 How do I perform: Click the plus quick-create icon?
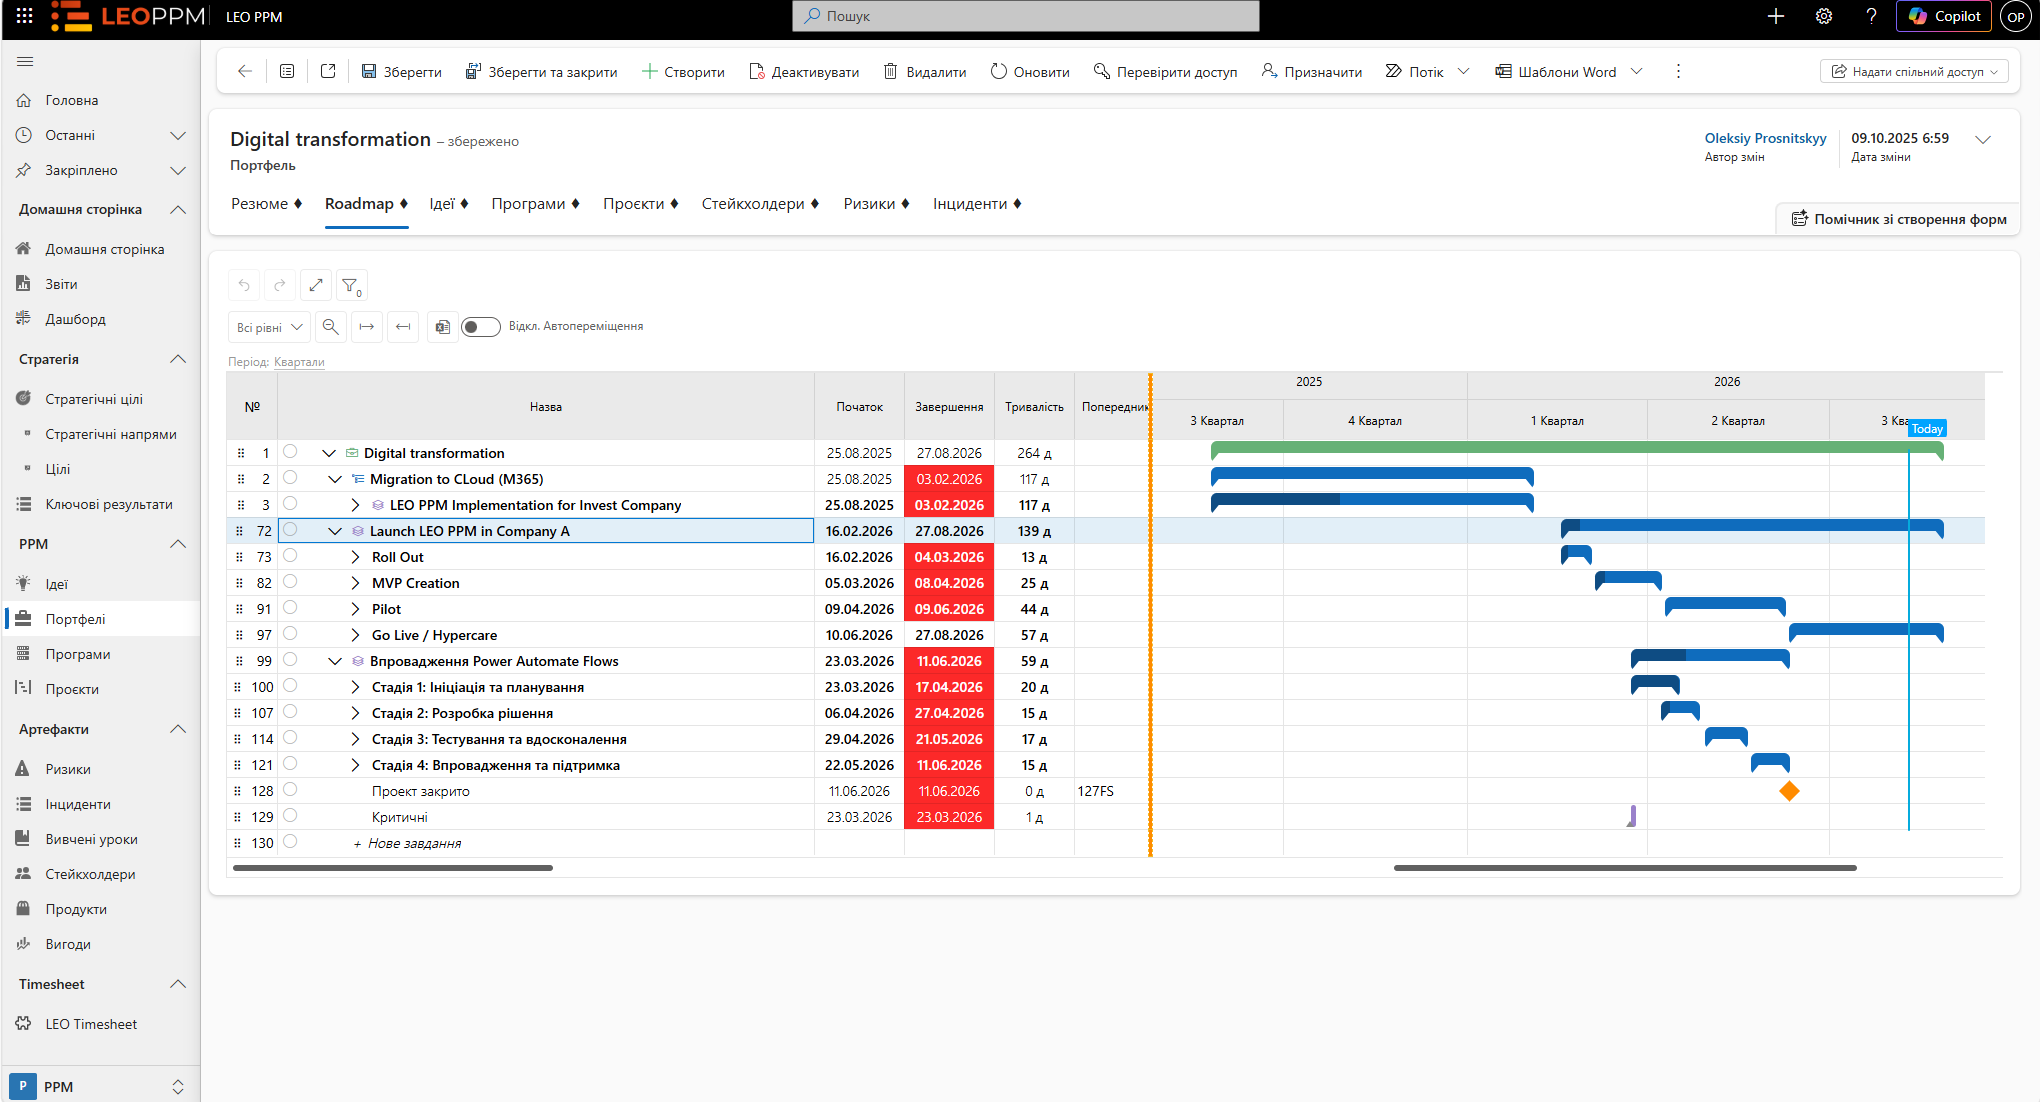(x=1776, y=16)
